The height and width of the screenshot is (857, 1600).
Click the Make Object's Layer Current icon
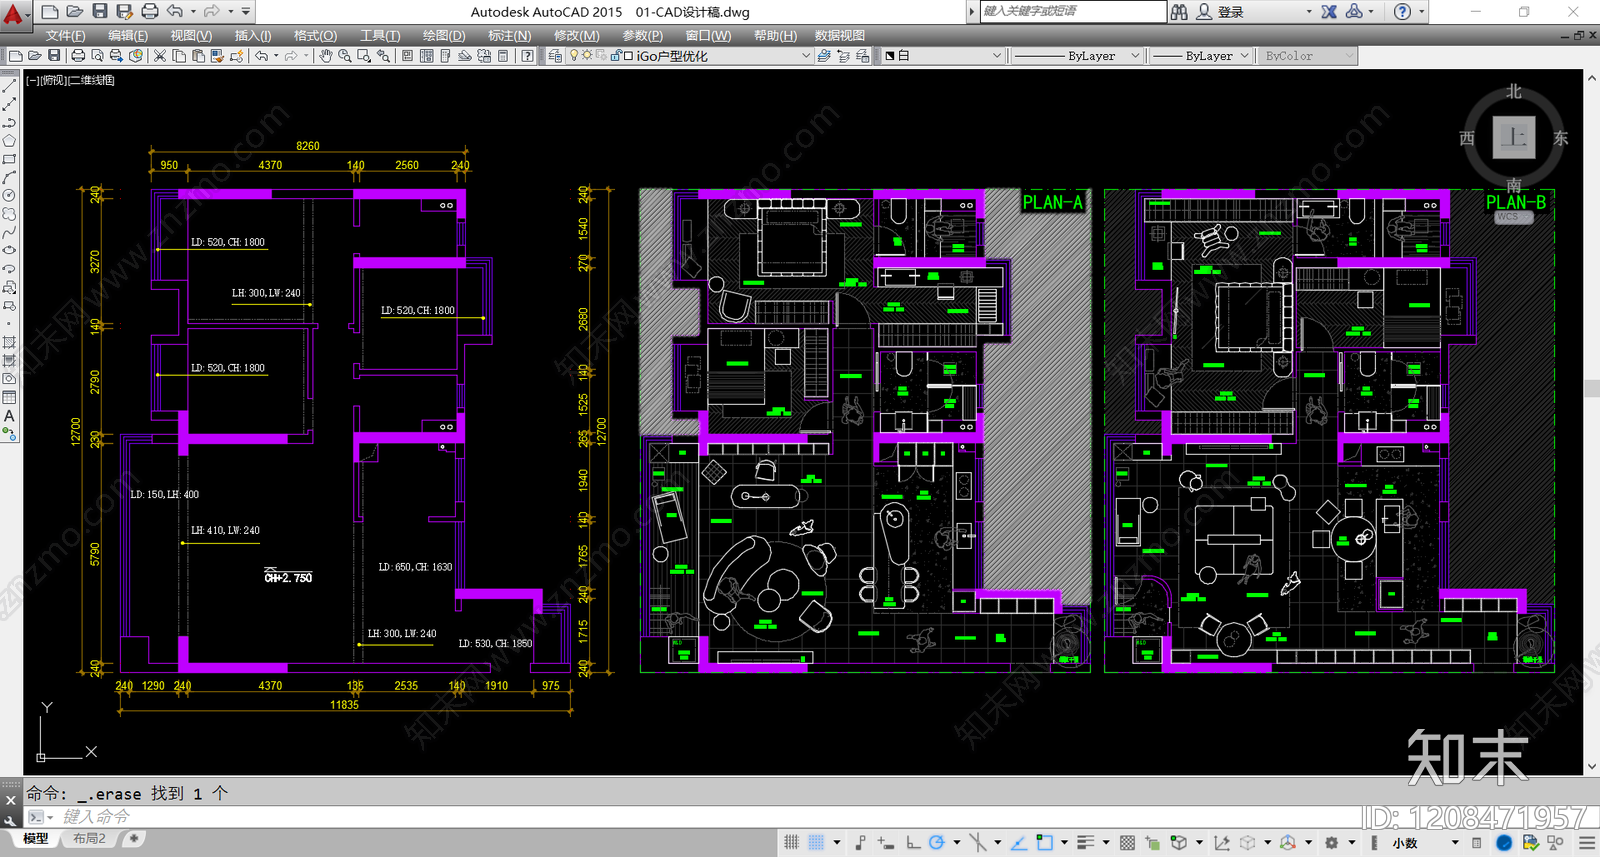823,56
